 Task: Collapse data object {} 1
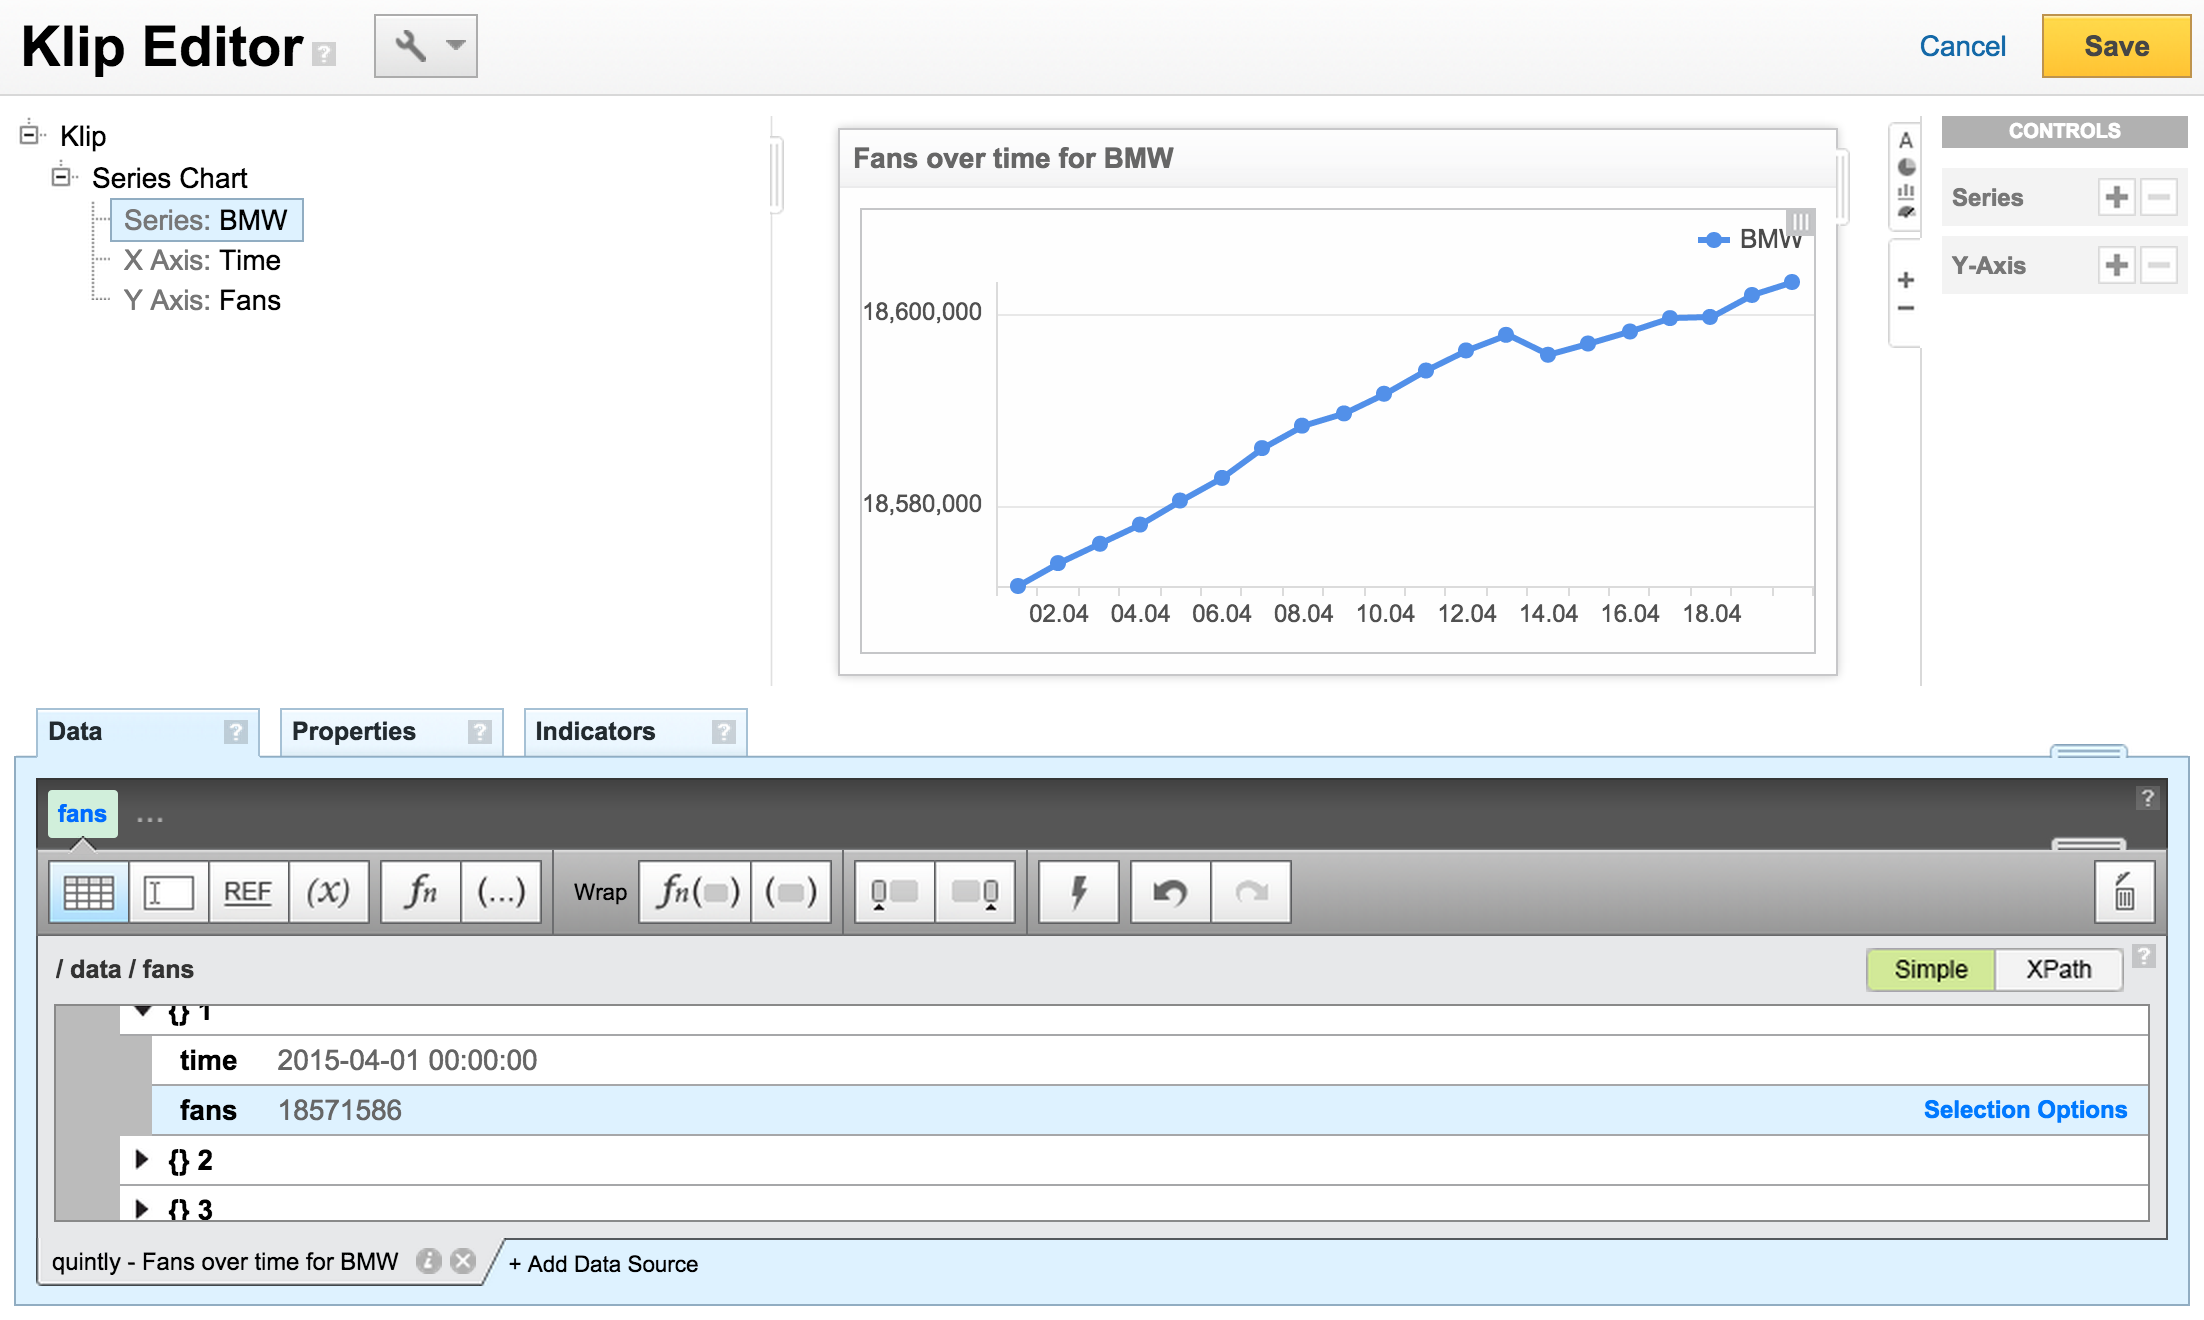click(x=143, y=1012)
